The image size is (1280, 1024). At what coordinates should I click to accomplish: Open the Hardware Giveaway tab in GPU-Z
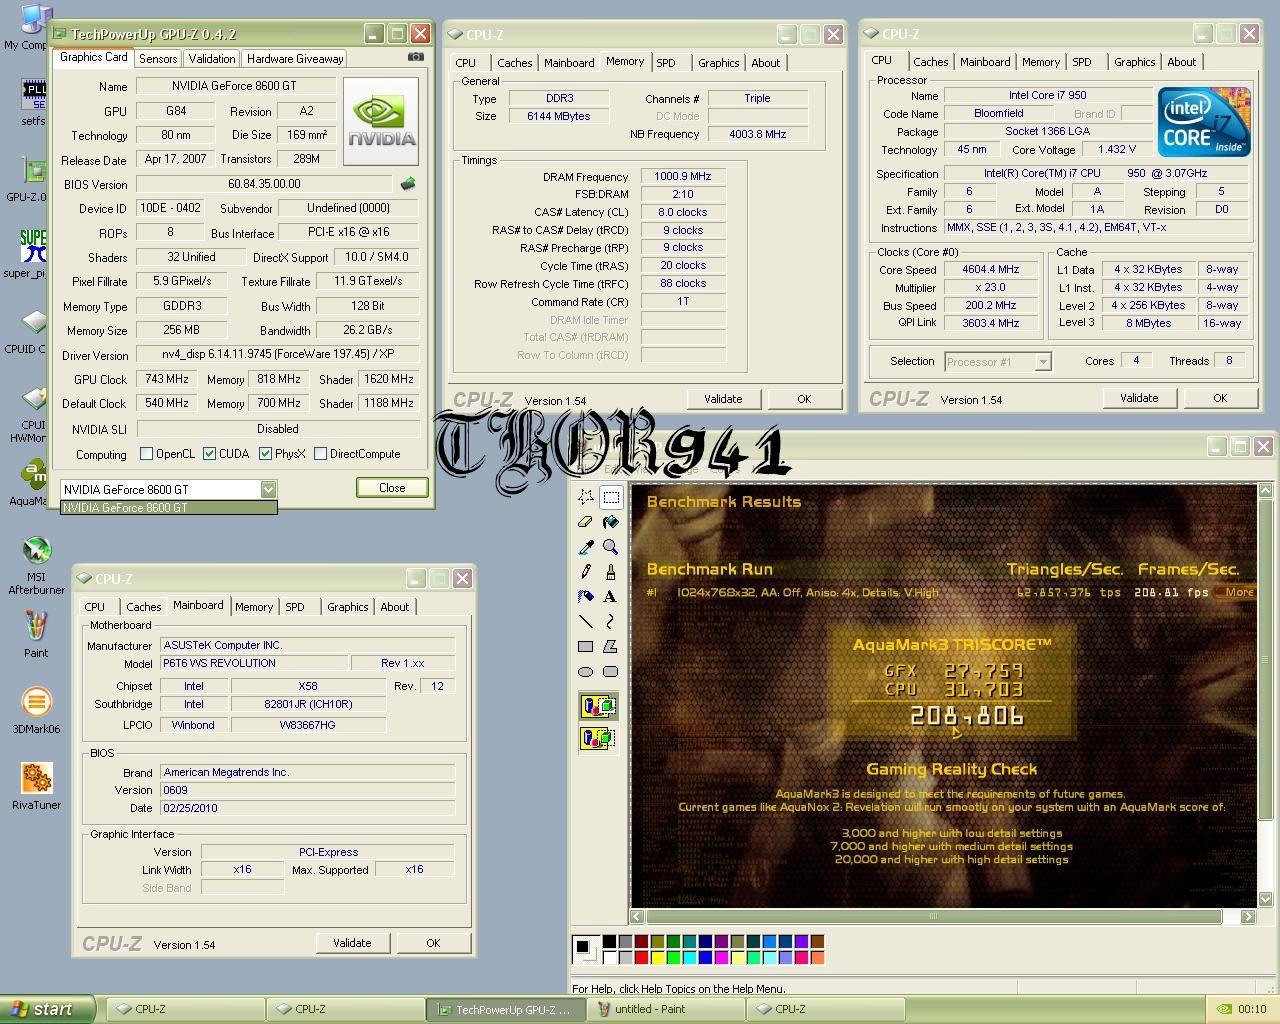click(x=295, y=59)
